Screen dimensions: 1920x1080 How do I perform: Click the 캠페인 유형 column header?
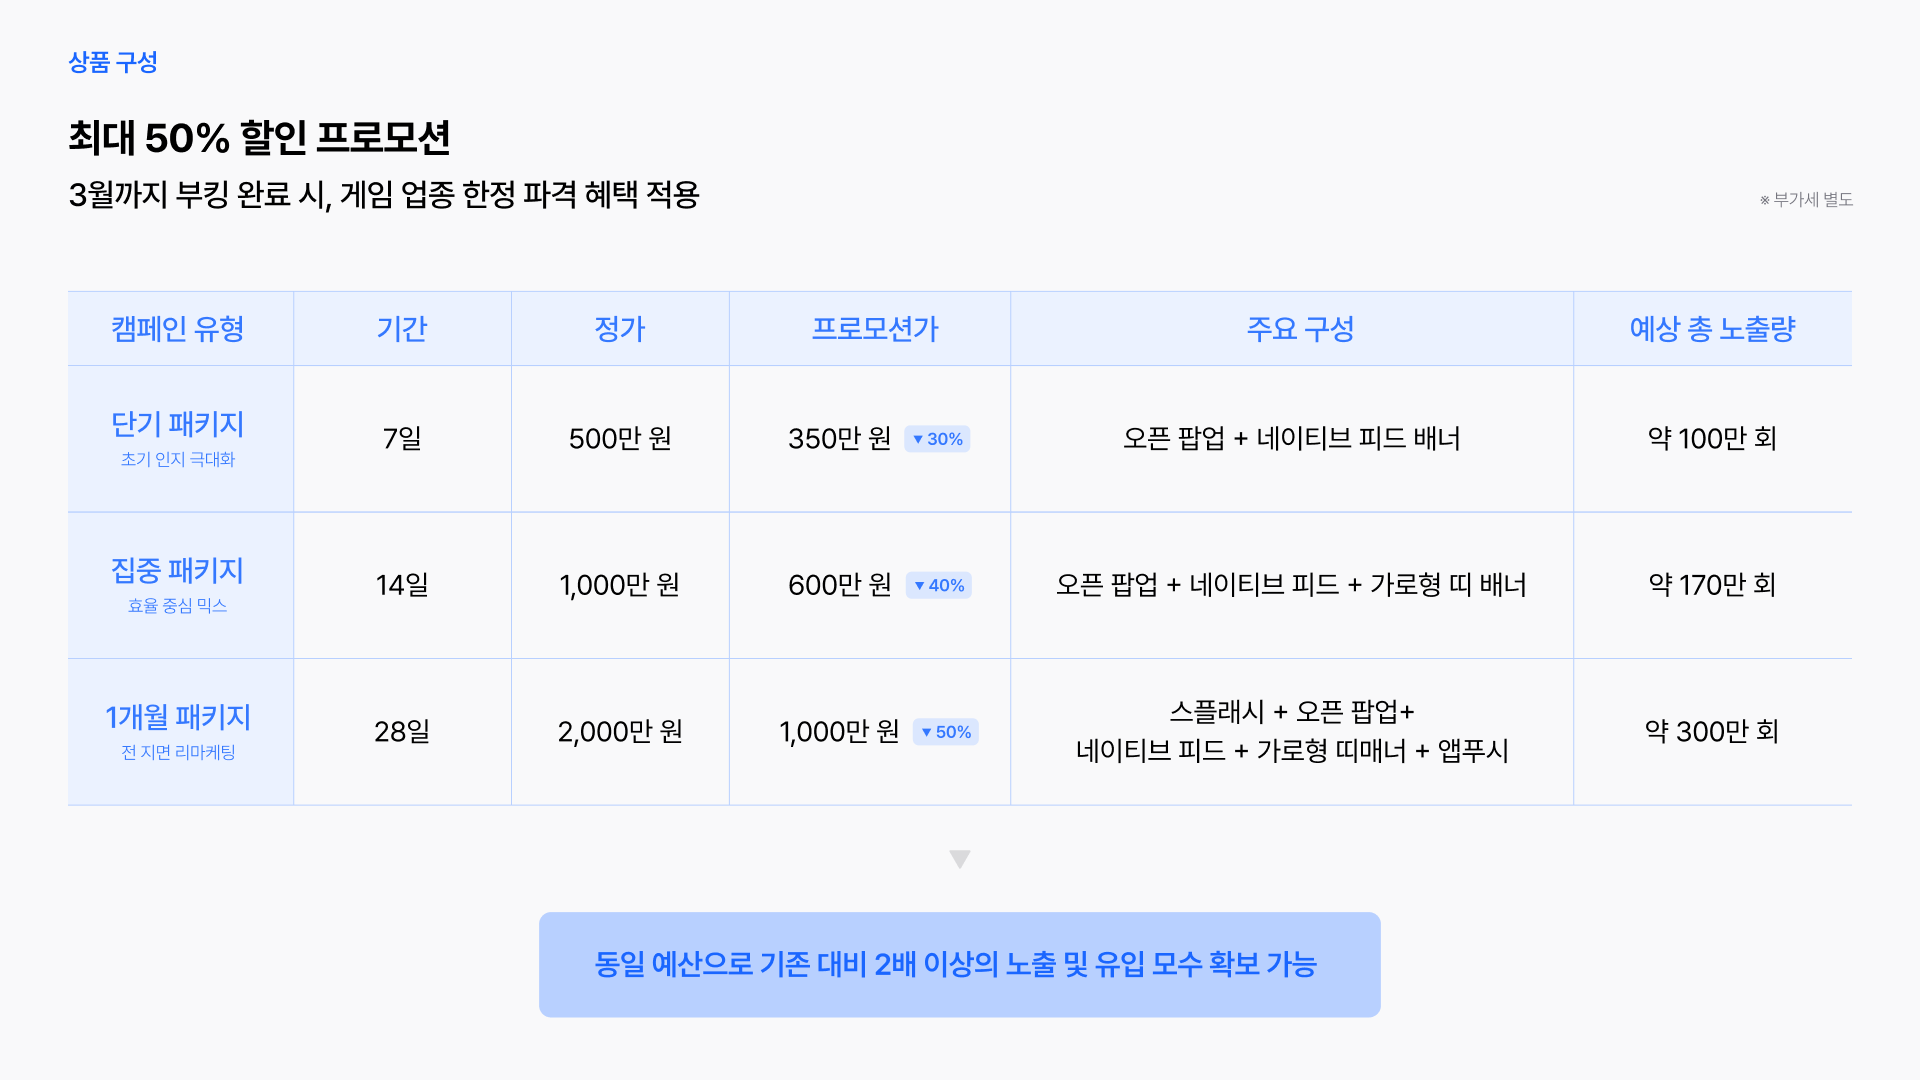[178, 329]
